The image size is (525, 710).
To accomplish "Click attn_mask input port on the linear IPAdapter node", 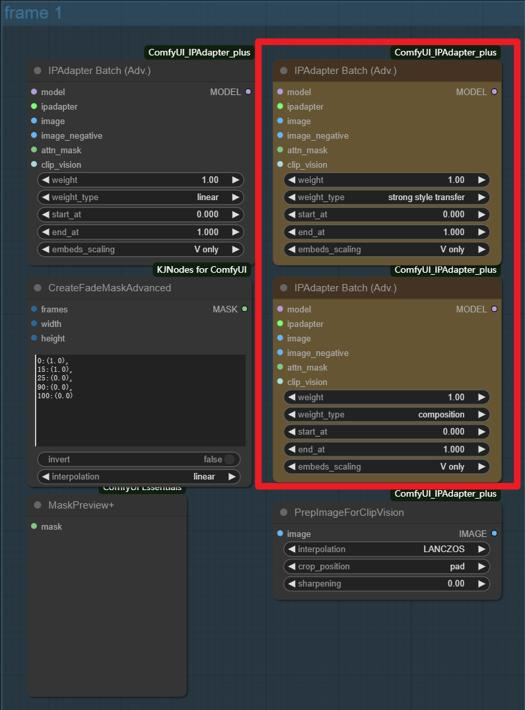I will 34,149.
